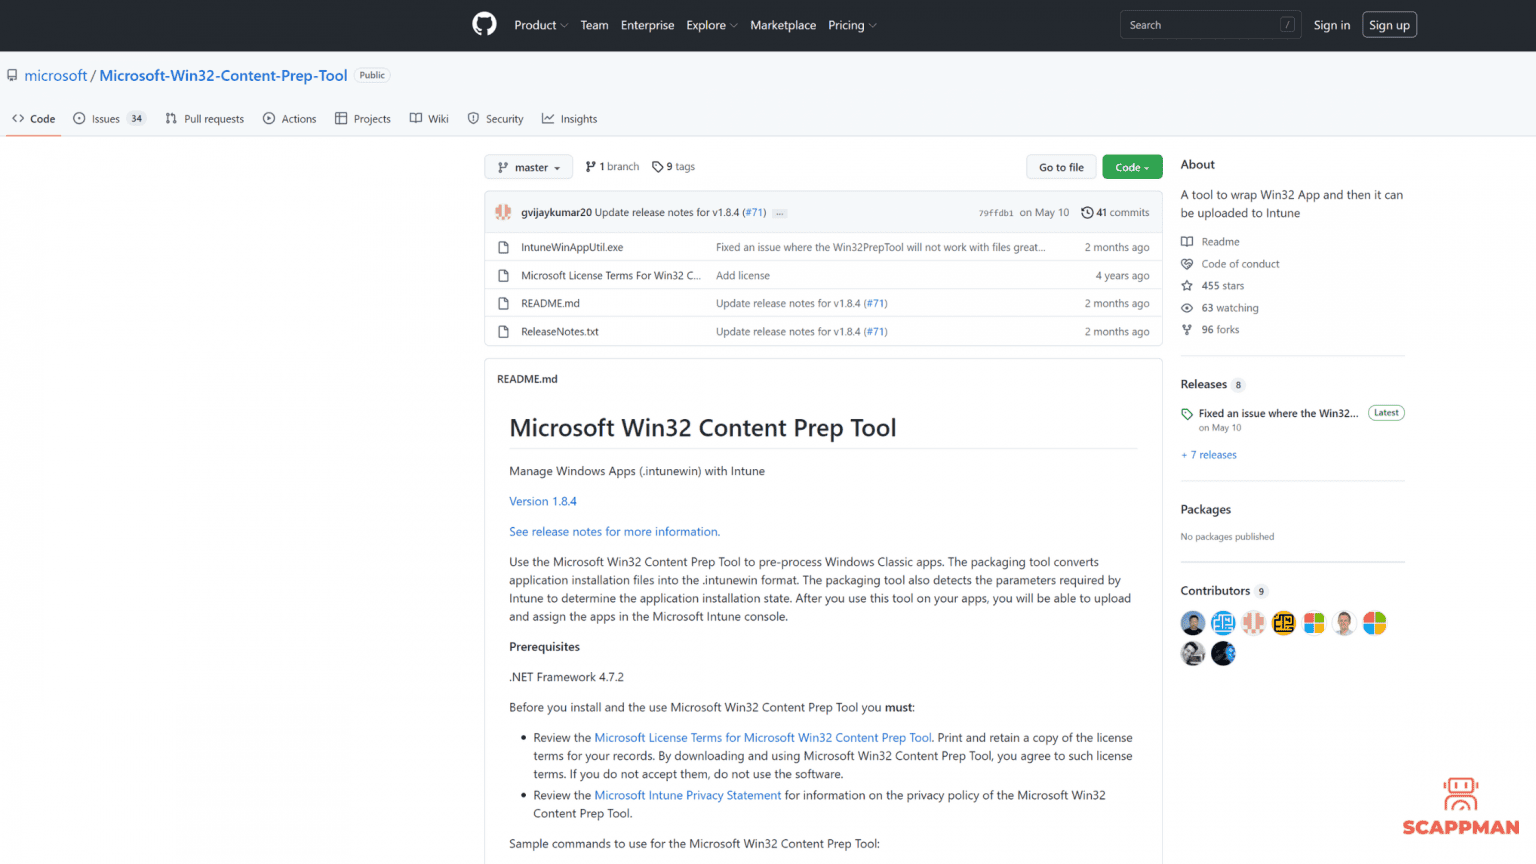Open the Marketplace menu item

(x=783, y=25)
